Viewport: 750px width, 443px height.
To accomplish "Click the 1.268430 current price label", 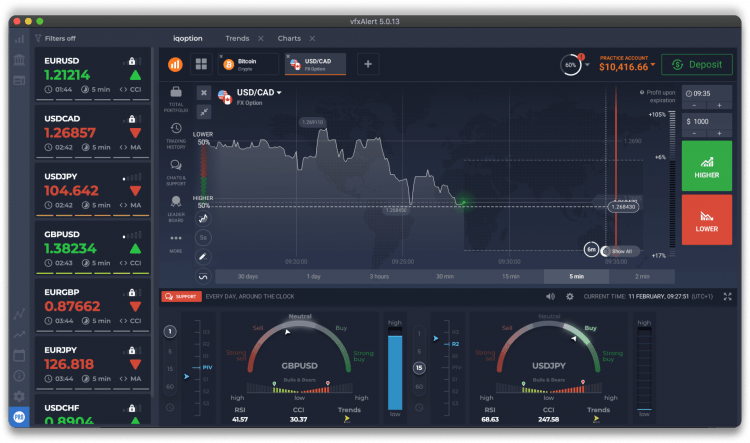I will click(623, 207).
